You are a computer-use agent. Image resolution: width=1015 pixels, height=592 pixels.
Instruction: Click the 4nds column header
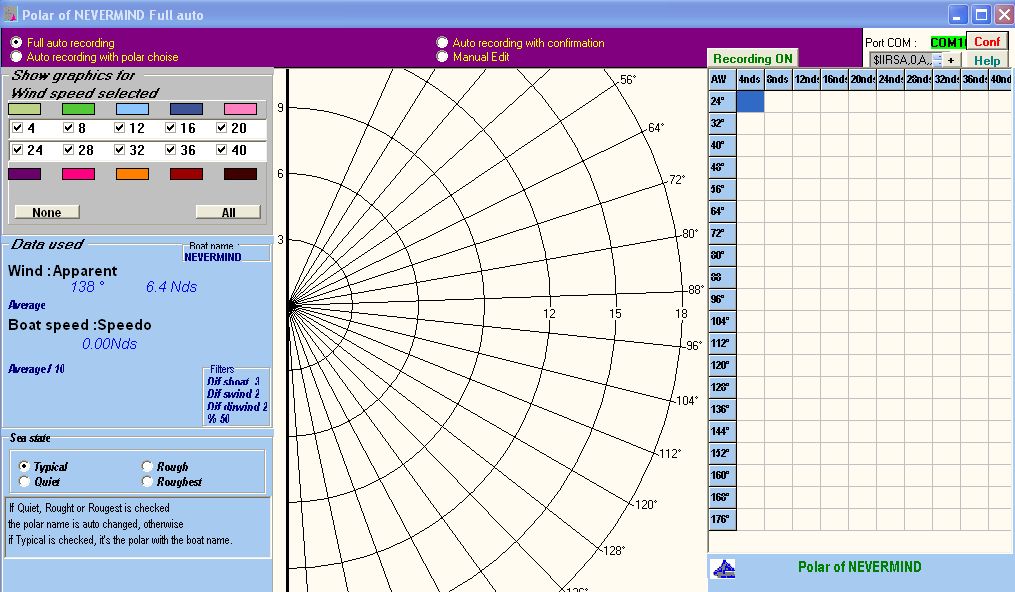point(750,79)
